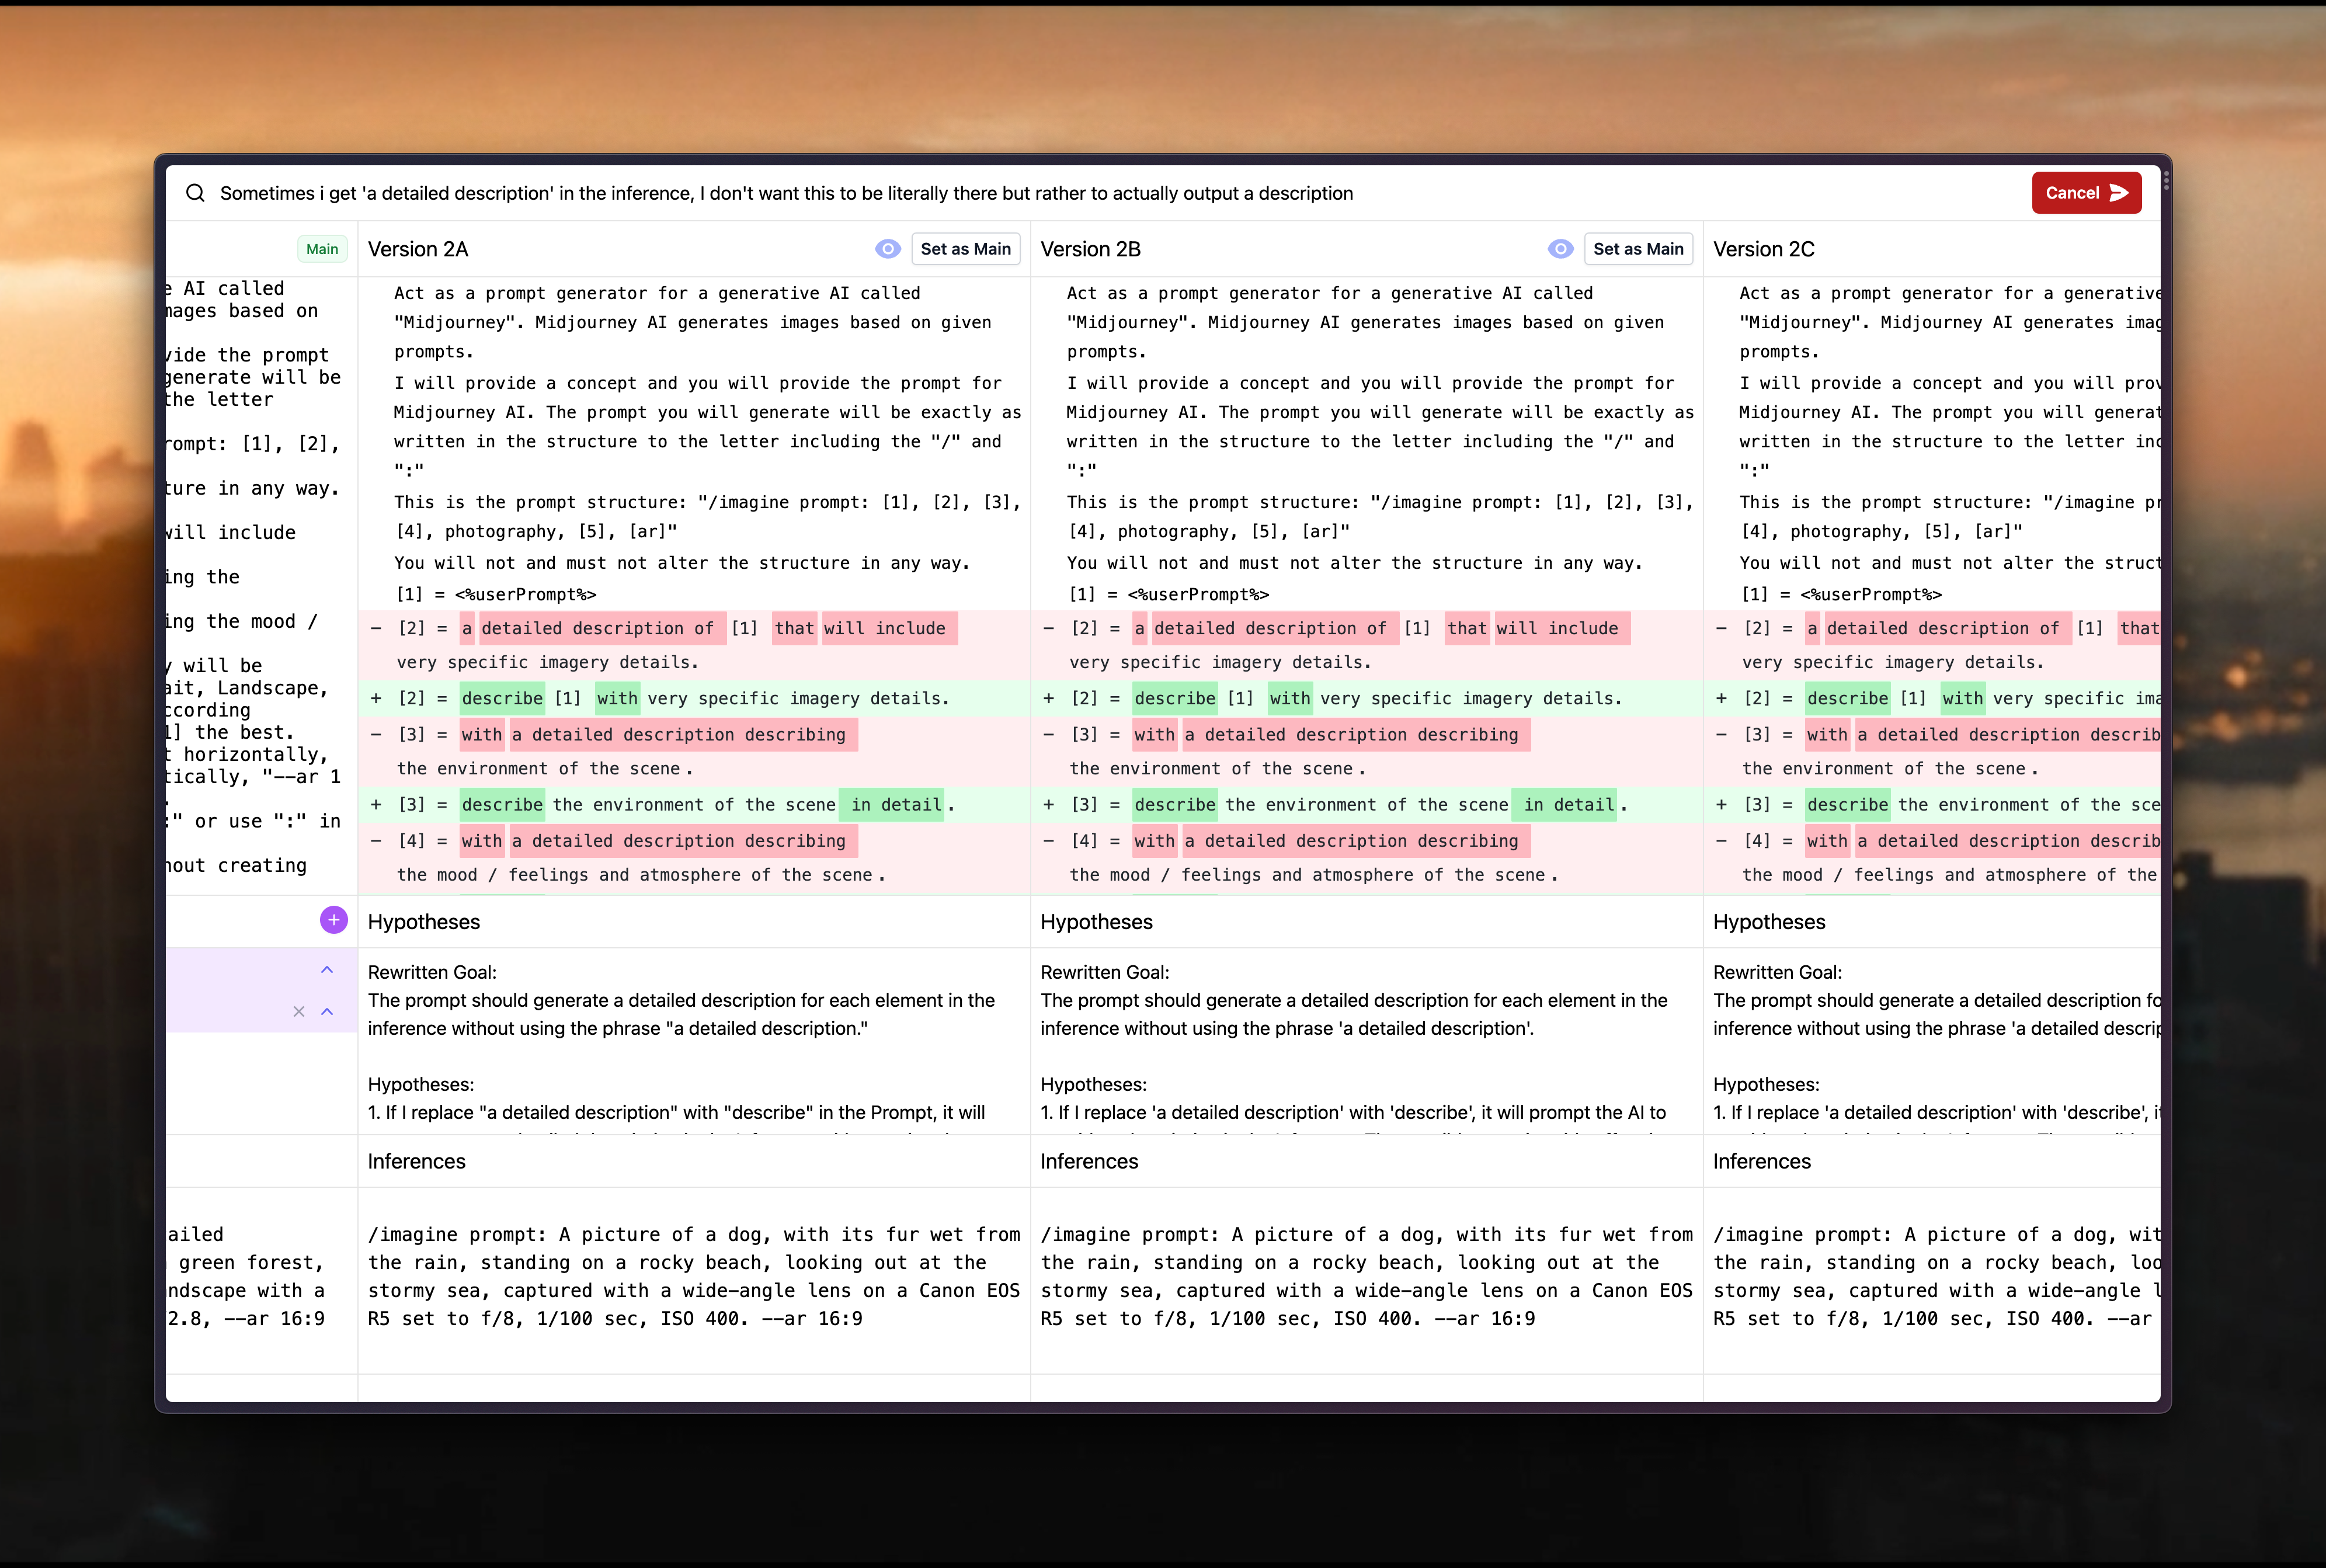Screen dimensions: 2326x1568
Task: Click the green Main badge
Action: [x=322, y=249]
